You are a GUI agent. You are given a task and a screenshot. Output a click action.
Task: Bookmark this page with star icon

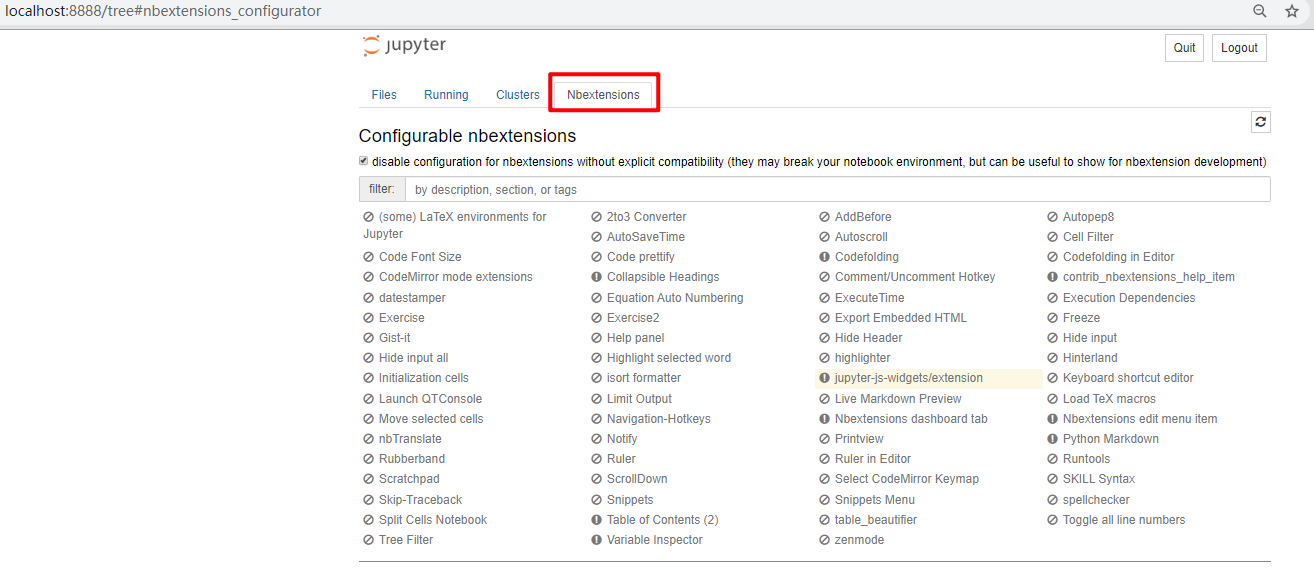pos(1292,11)
